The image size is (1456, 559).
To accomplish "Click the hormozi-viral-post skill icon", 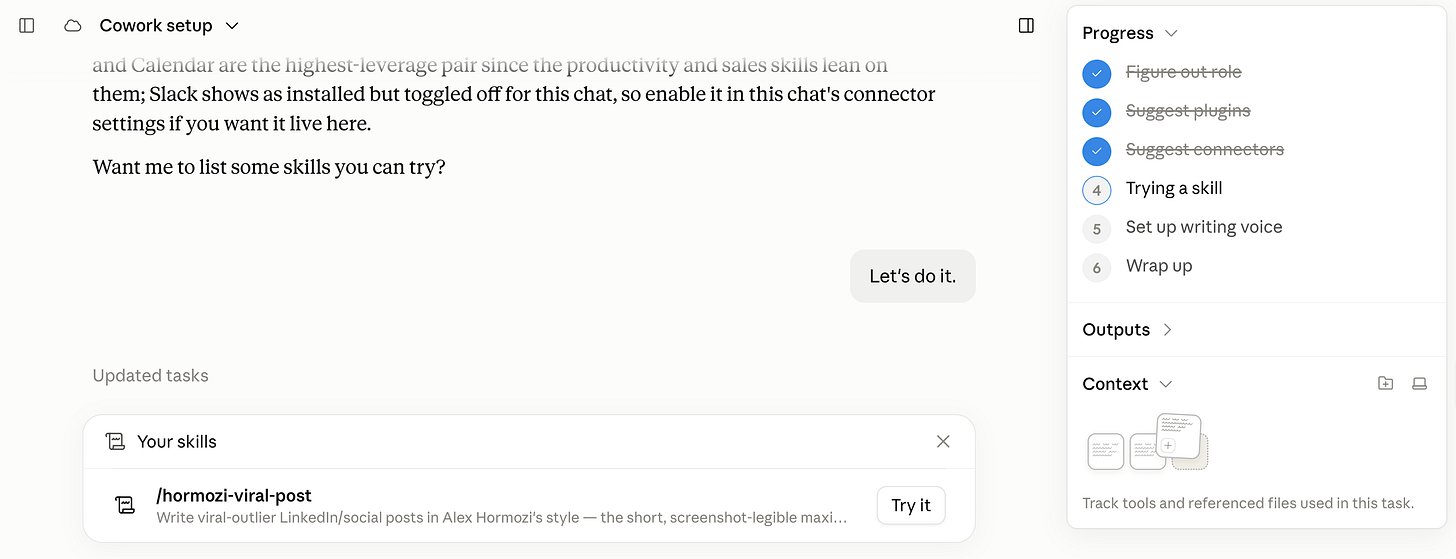I will [x=125, y=505].
